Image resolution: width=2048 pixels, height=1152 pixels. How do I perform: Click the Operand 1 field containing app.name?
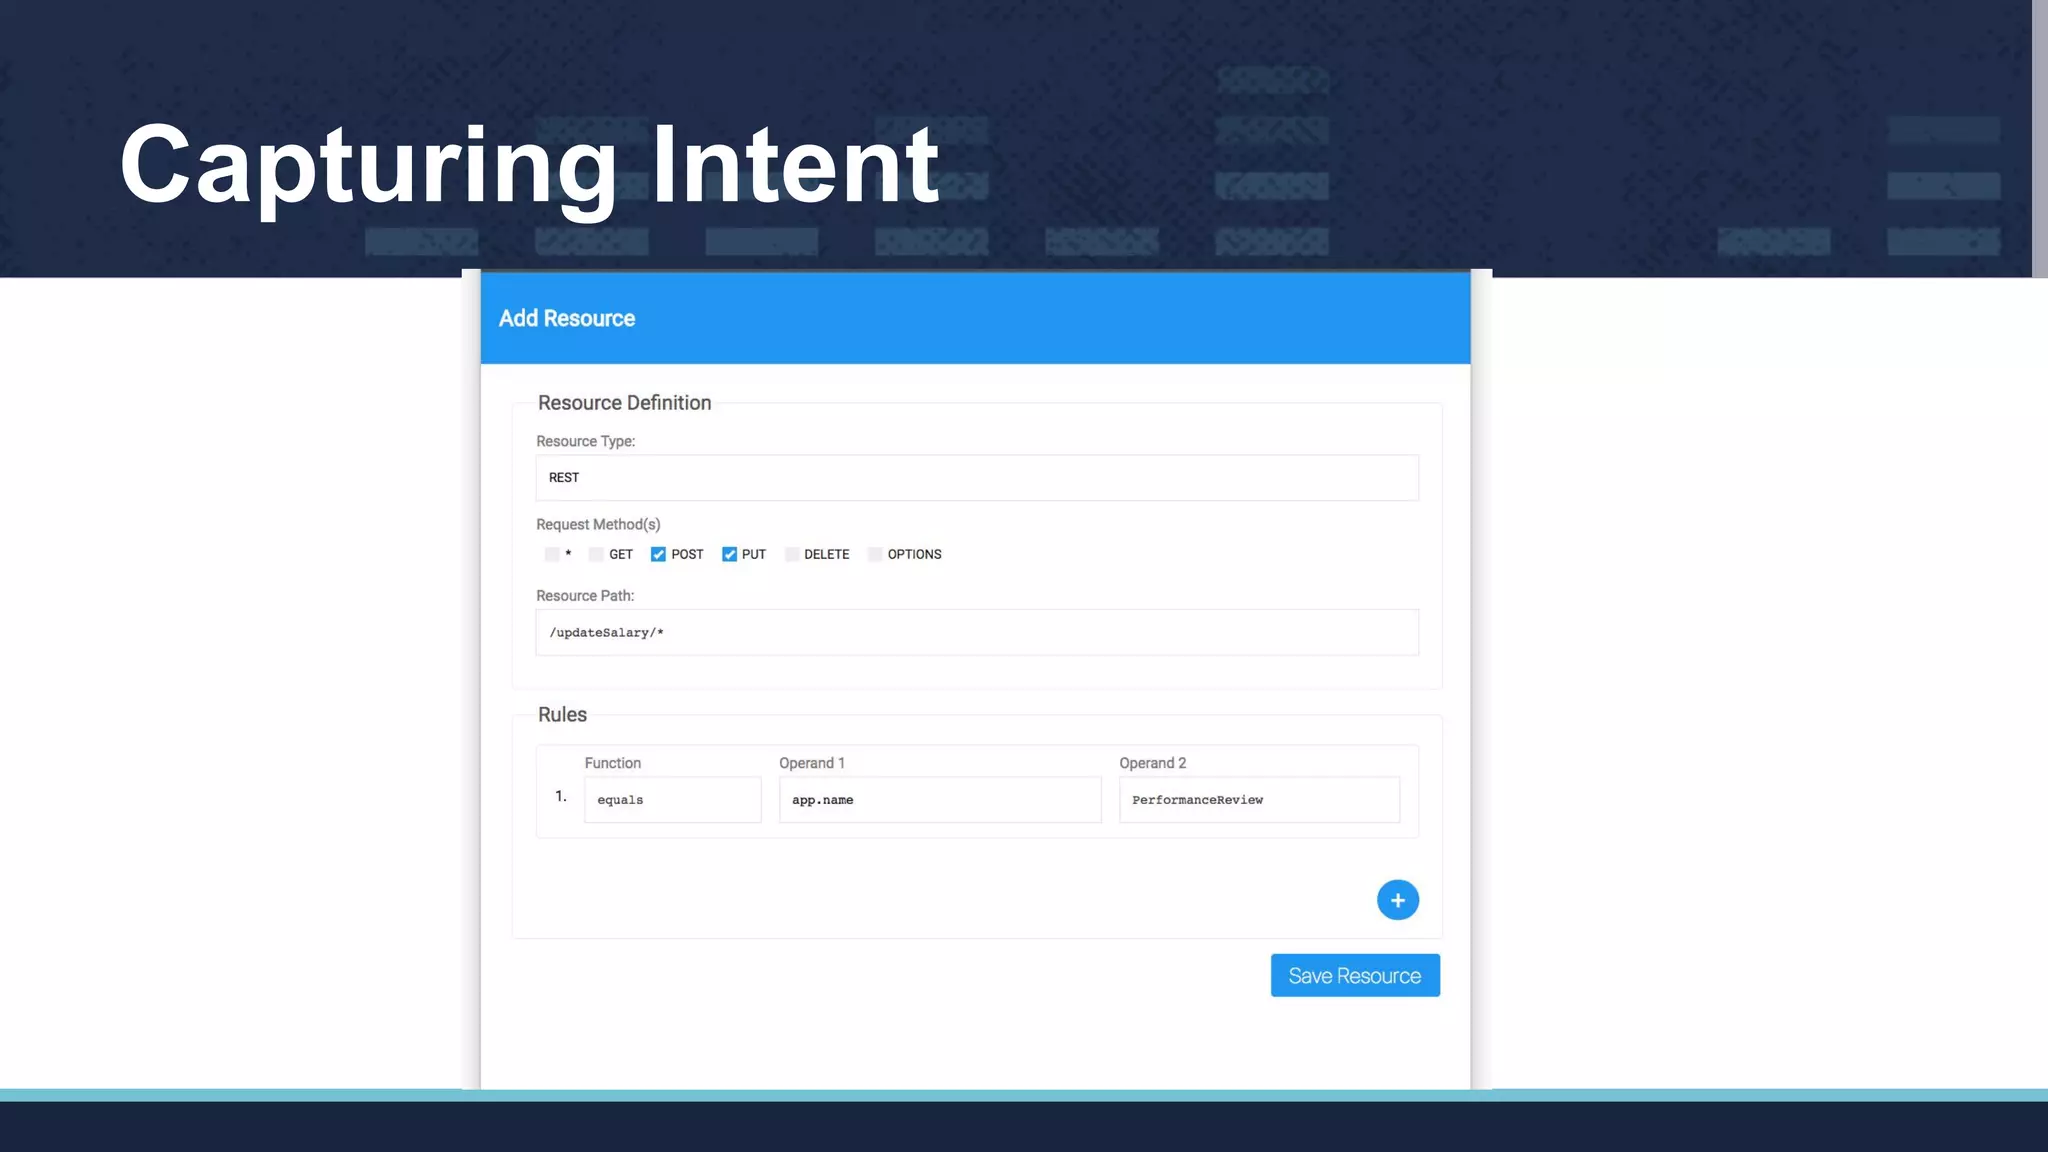pyautogui.click(x=940, y=800)
